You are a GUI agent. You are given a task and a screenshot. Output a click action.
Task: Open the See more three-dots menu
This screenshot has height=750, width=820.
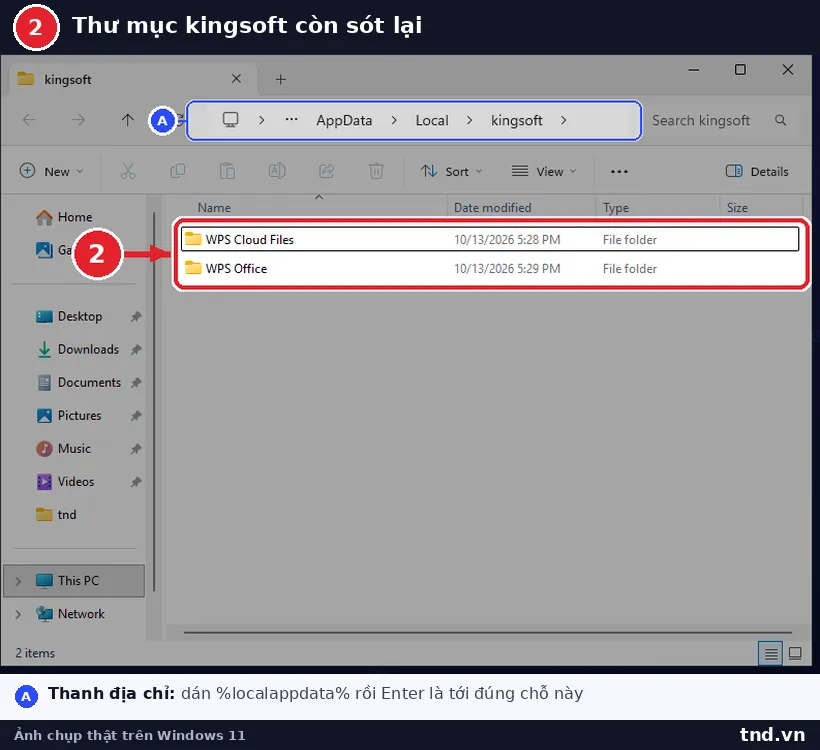(x=619, y=172)
